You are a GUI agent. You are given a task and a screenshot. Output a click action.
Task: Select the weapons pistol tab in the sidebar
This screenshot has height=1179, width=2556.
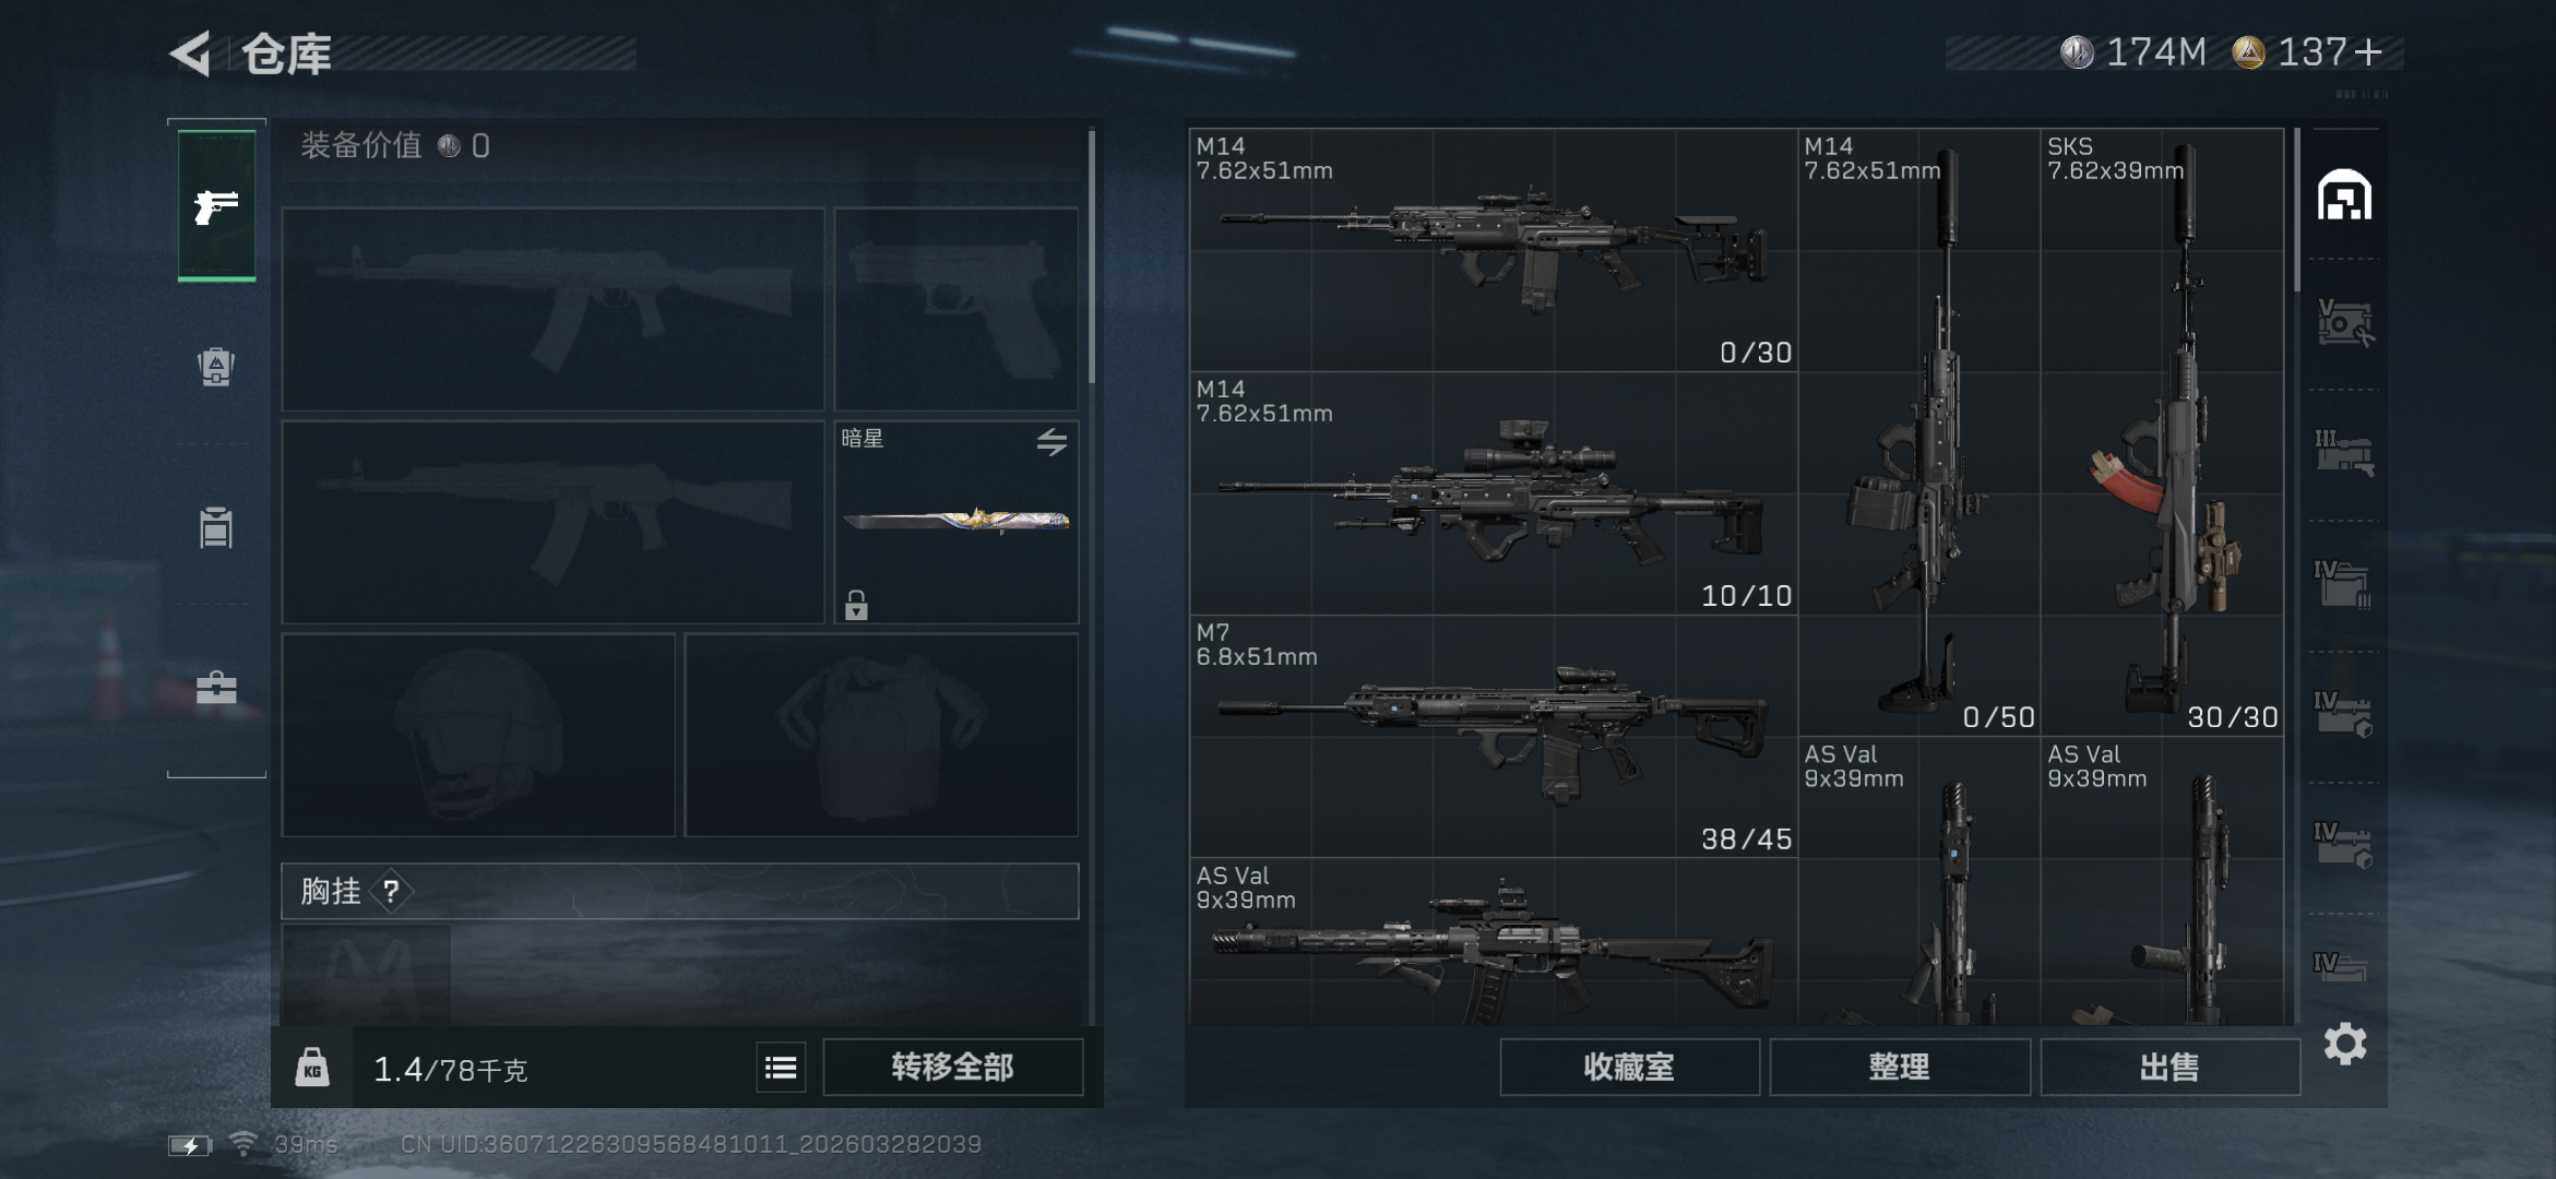(217, 206)
